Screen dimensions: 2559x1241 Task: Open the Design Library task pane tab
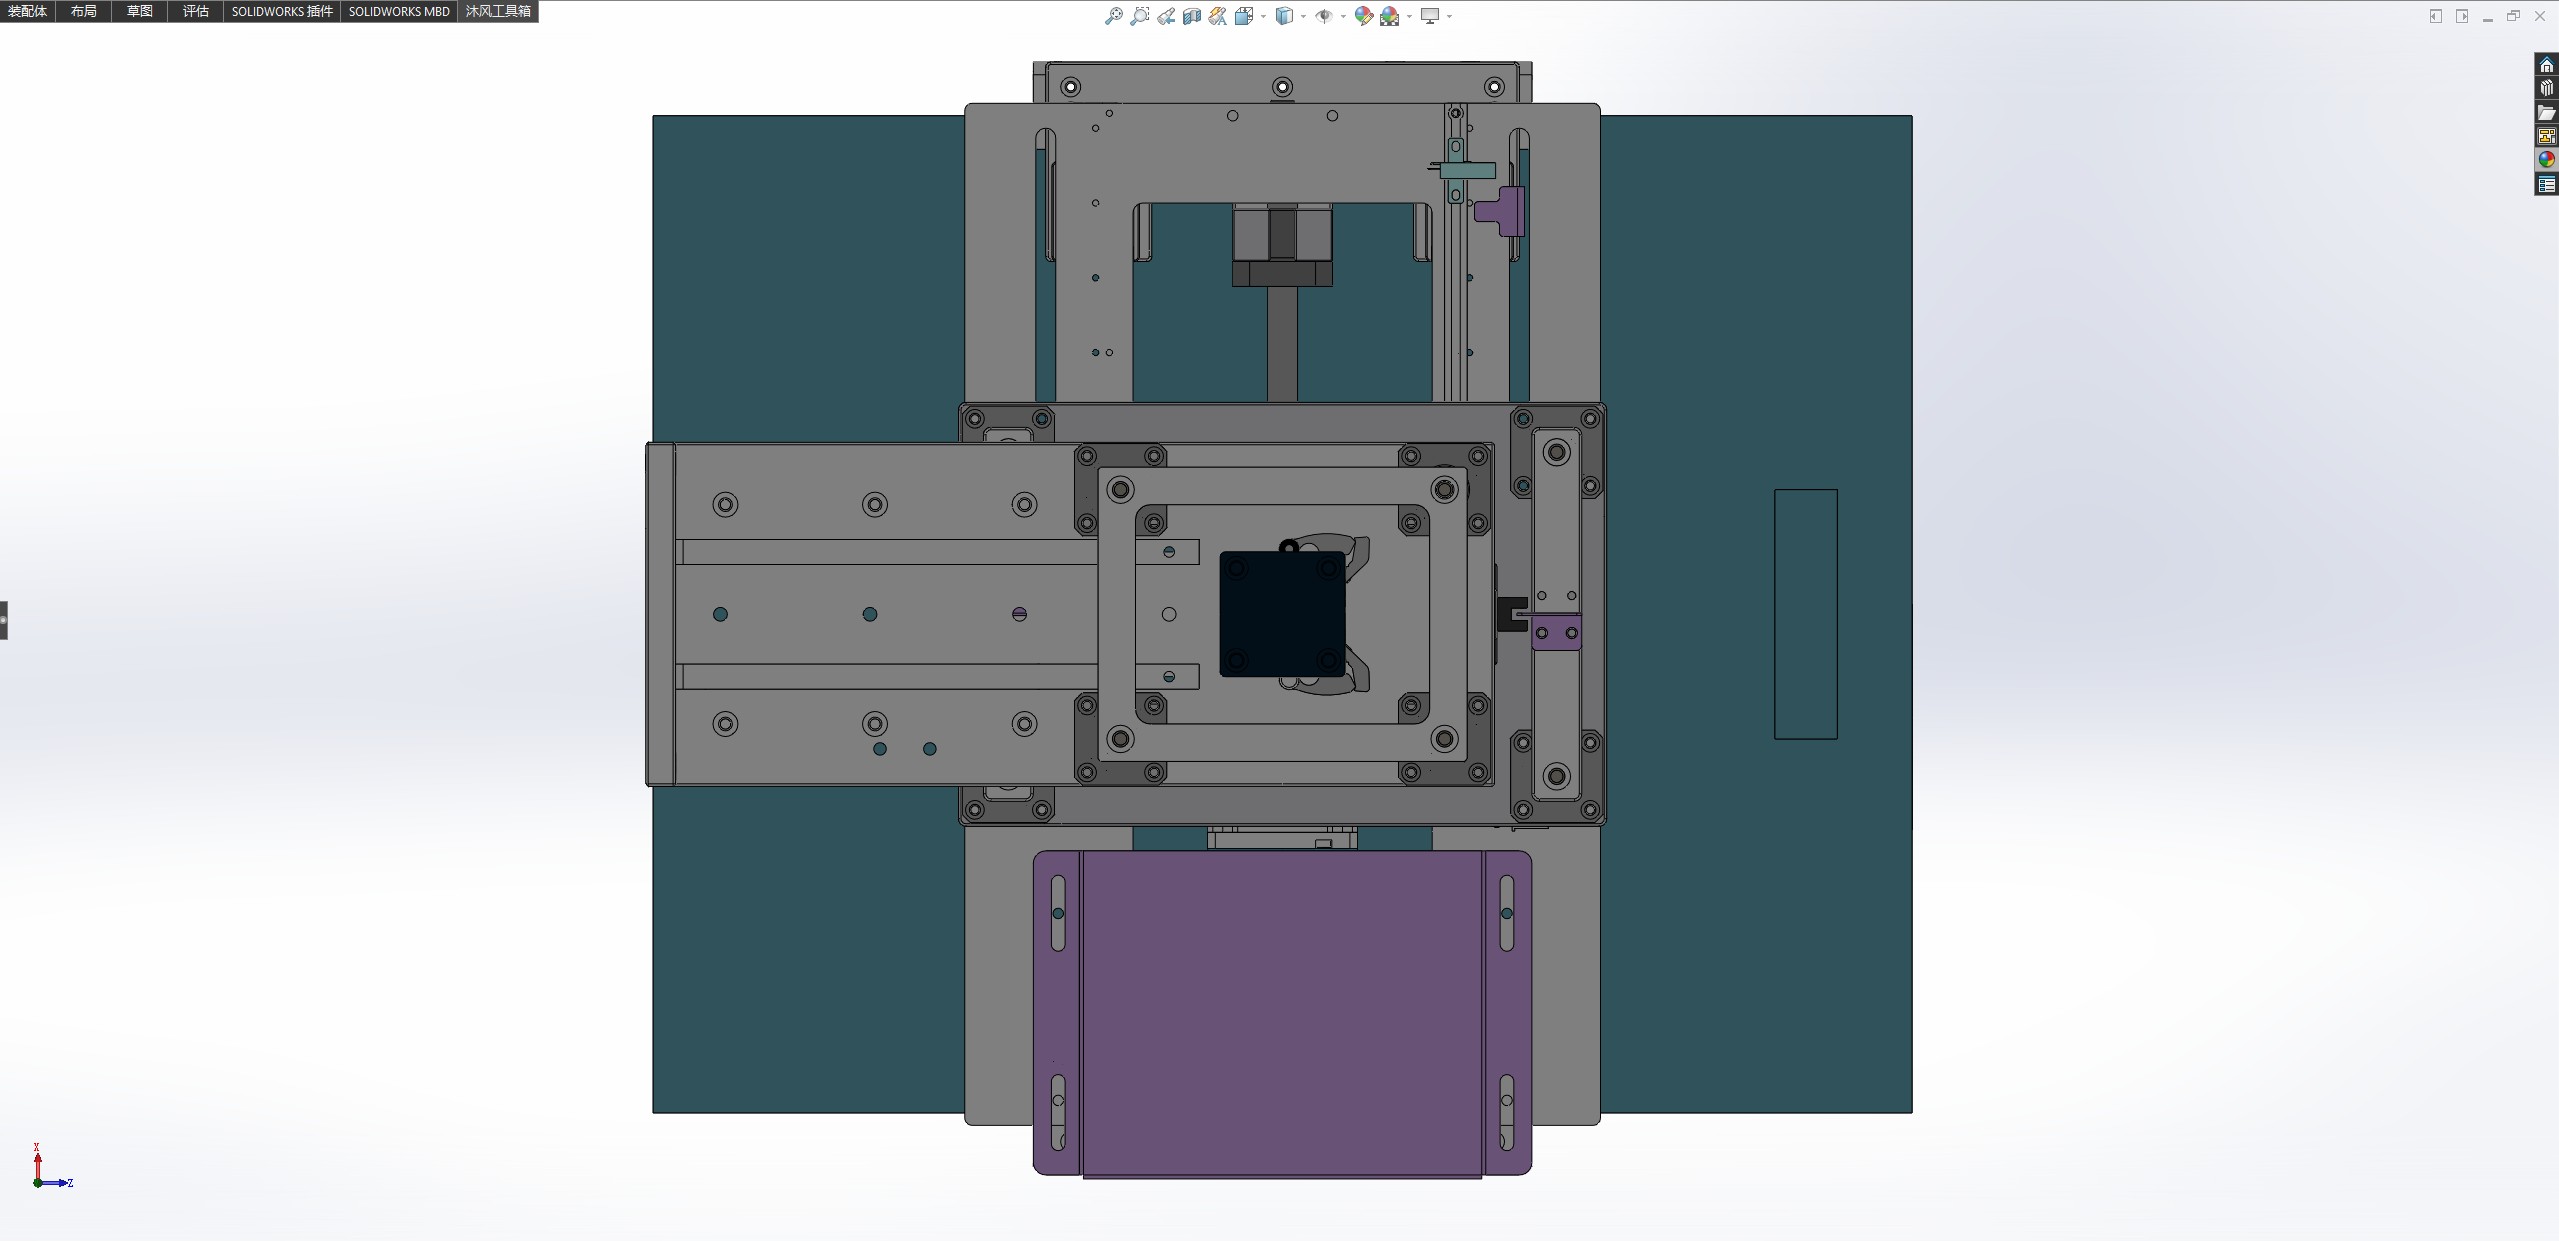pos(2546,88)
